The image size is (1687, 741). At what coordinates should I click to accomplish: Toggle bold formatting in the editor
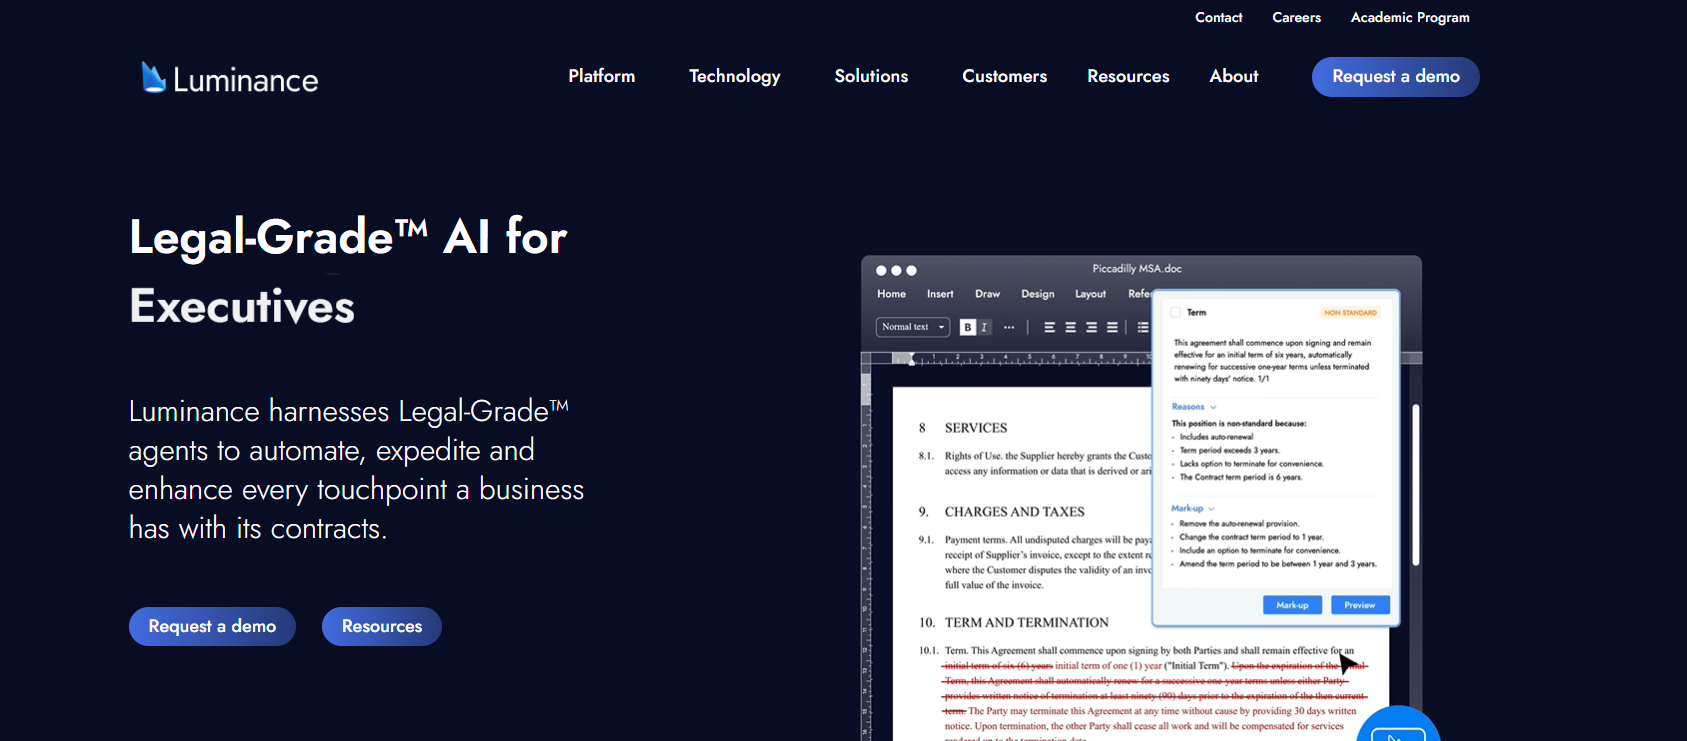click(967, 327)
